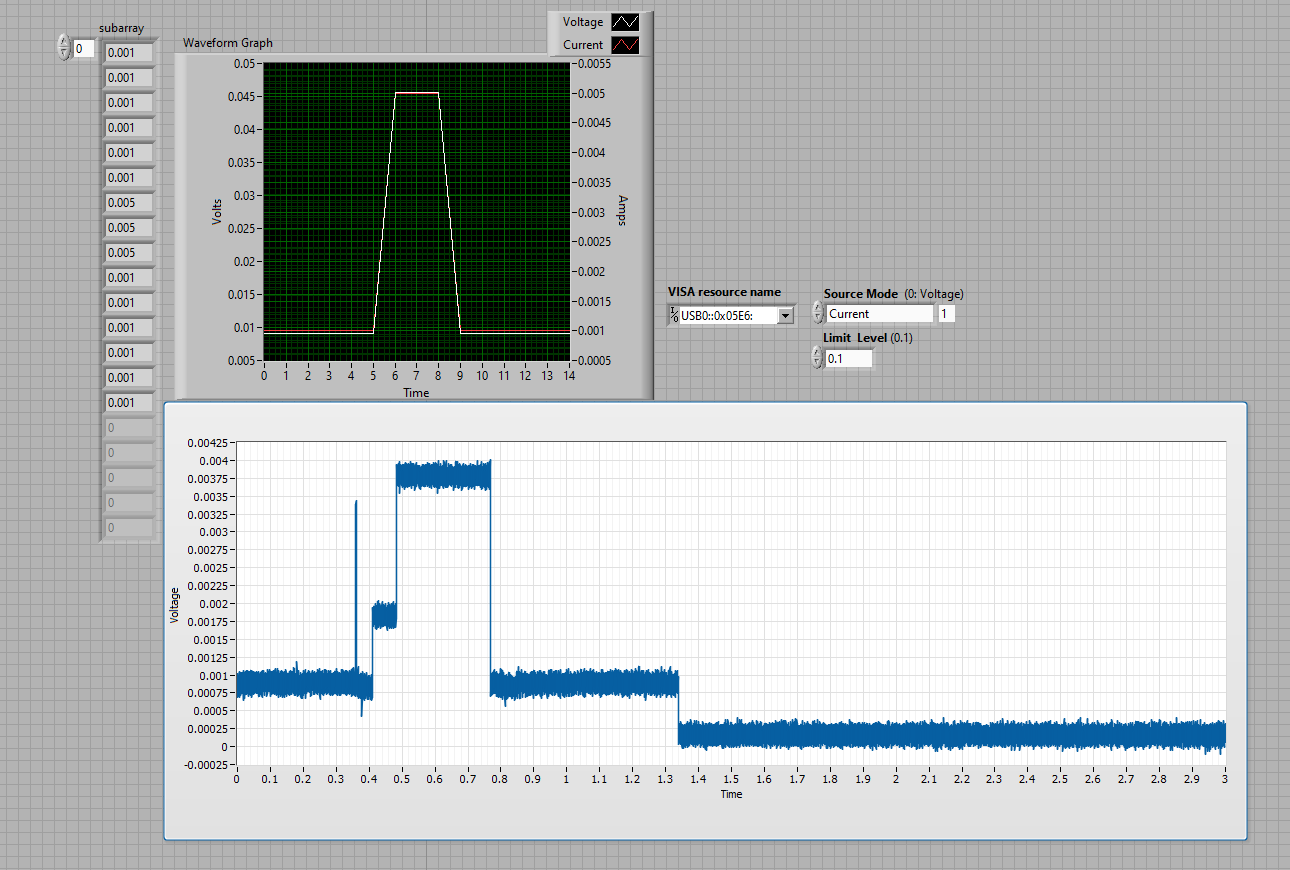This screenshot has height=870, width=1290.
Task: Increase Limit Level using up arrow
Action: (x=818, y=353)
